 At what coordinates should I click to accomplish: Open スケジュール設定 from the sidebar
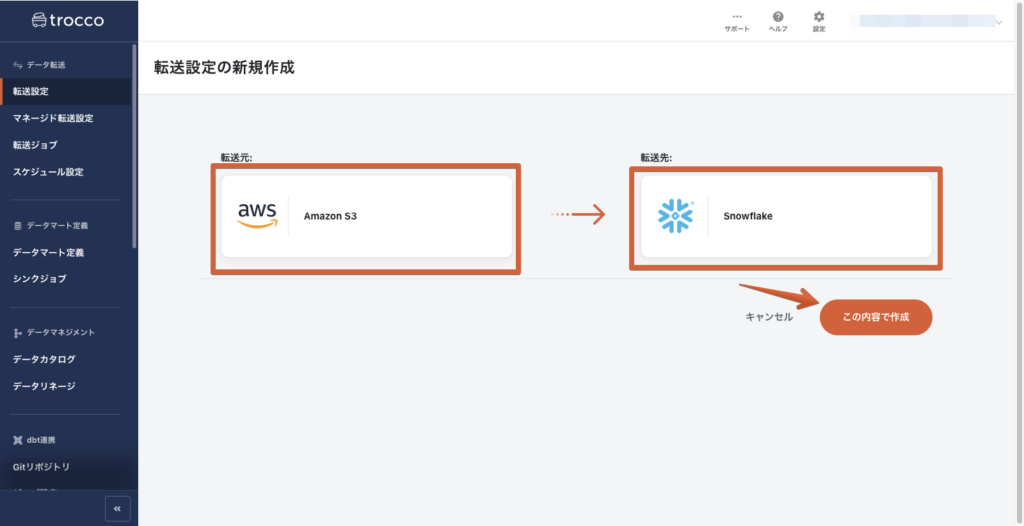click(48, 172)
